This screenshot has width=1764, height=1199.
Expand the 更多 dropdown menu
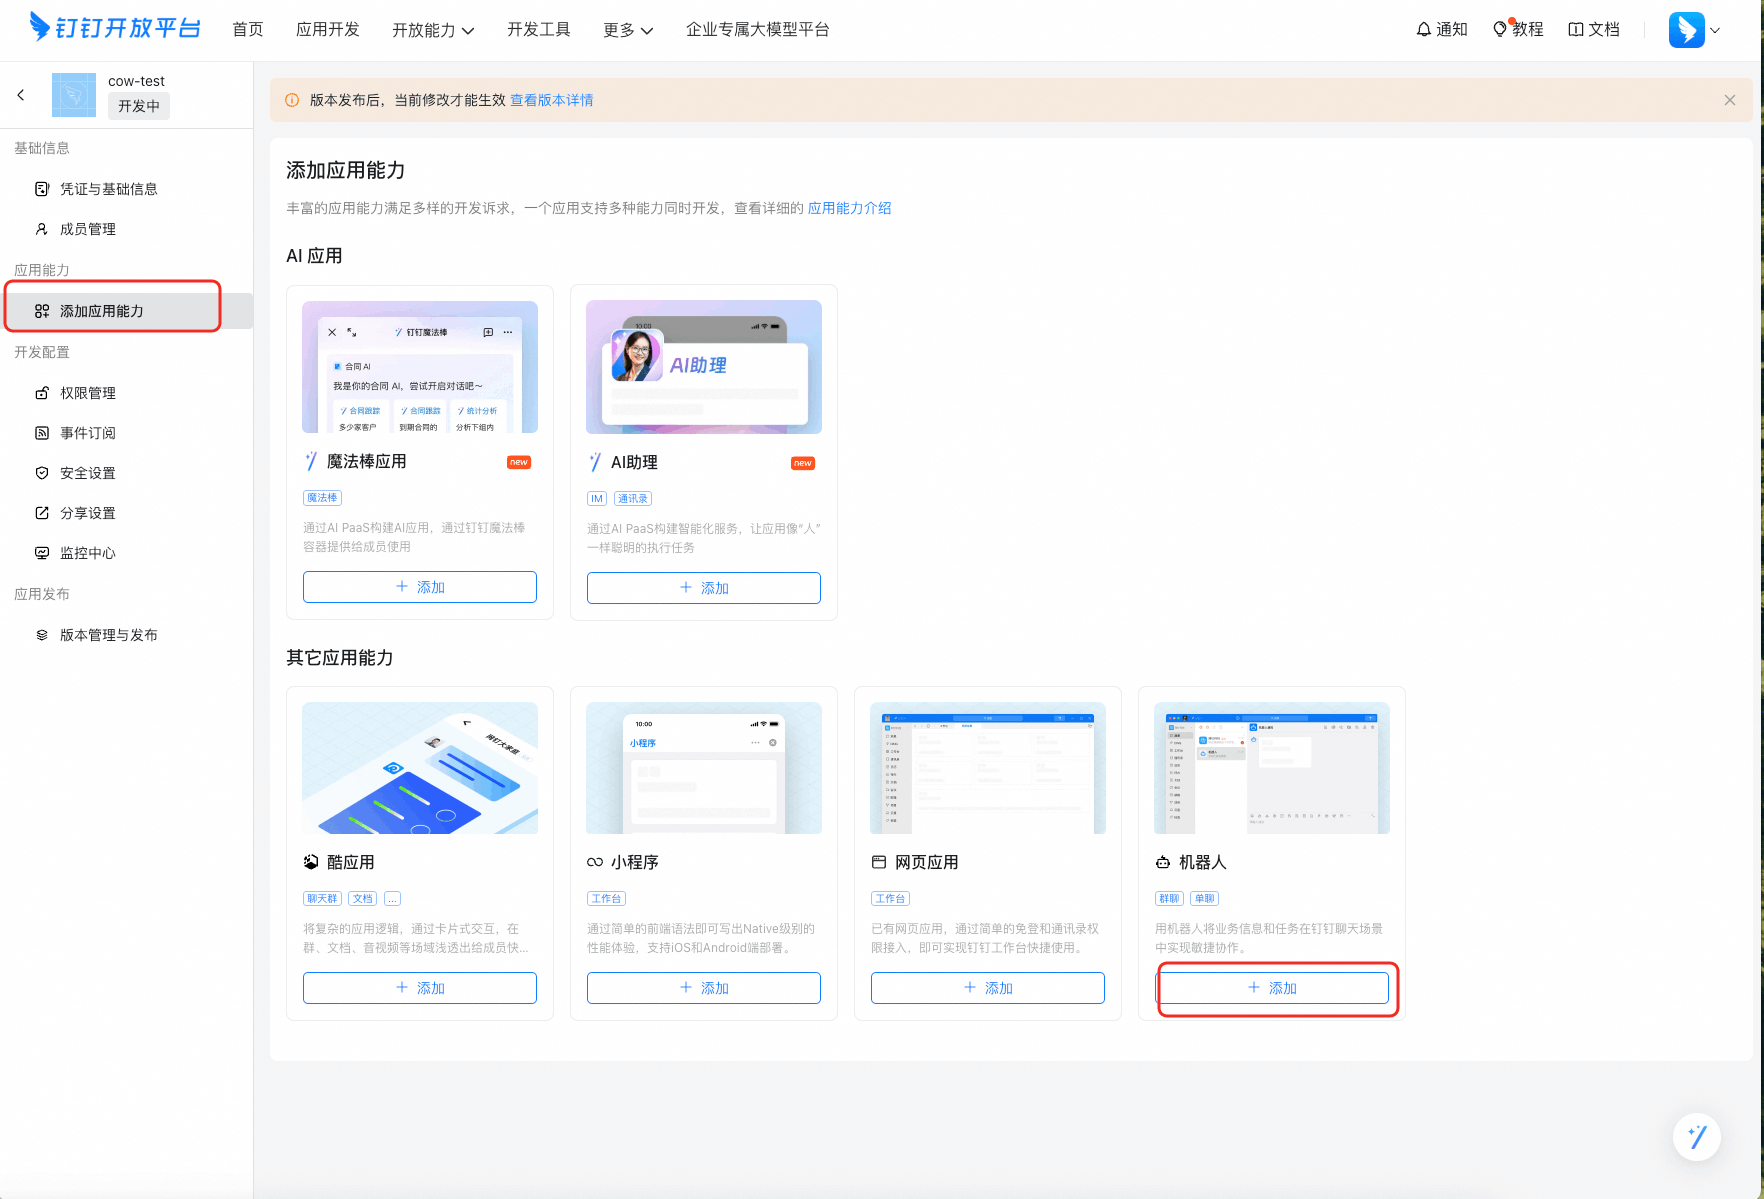pos(628,30)
